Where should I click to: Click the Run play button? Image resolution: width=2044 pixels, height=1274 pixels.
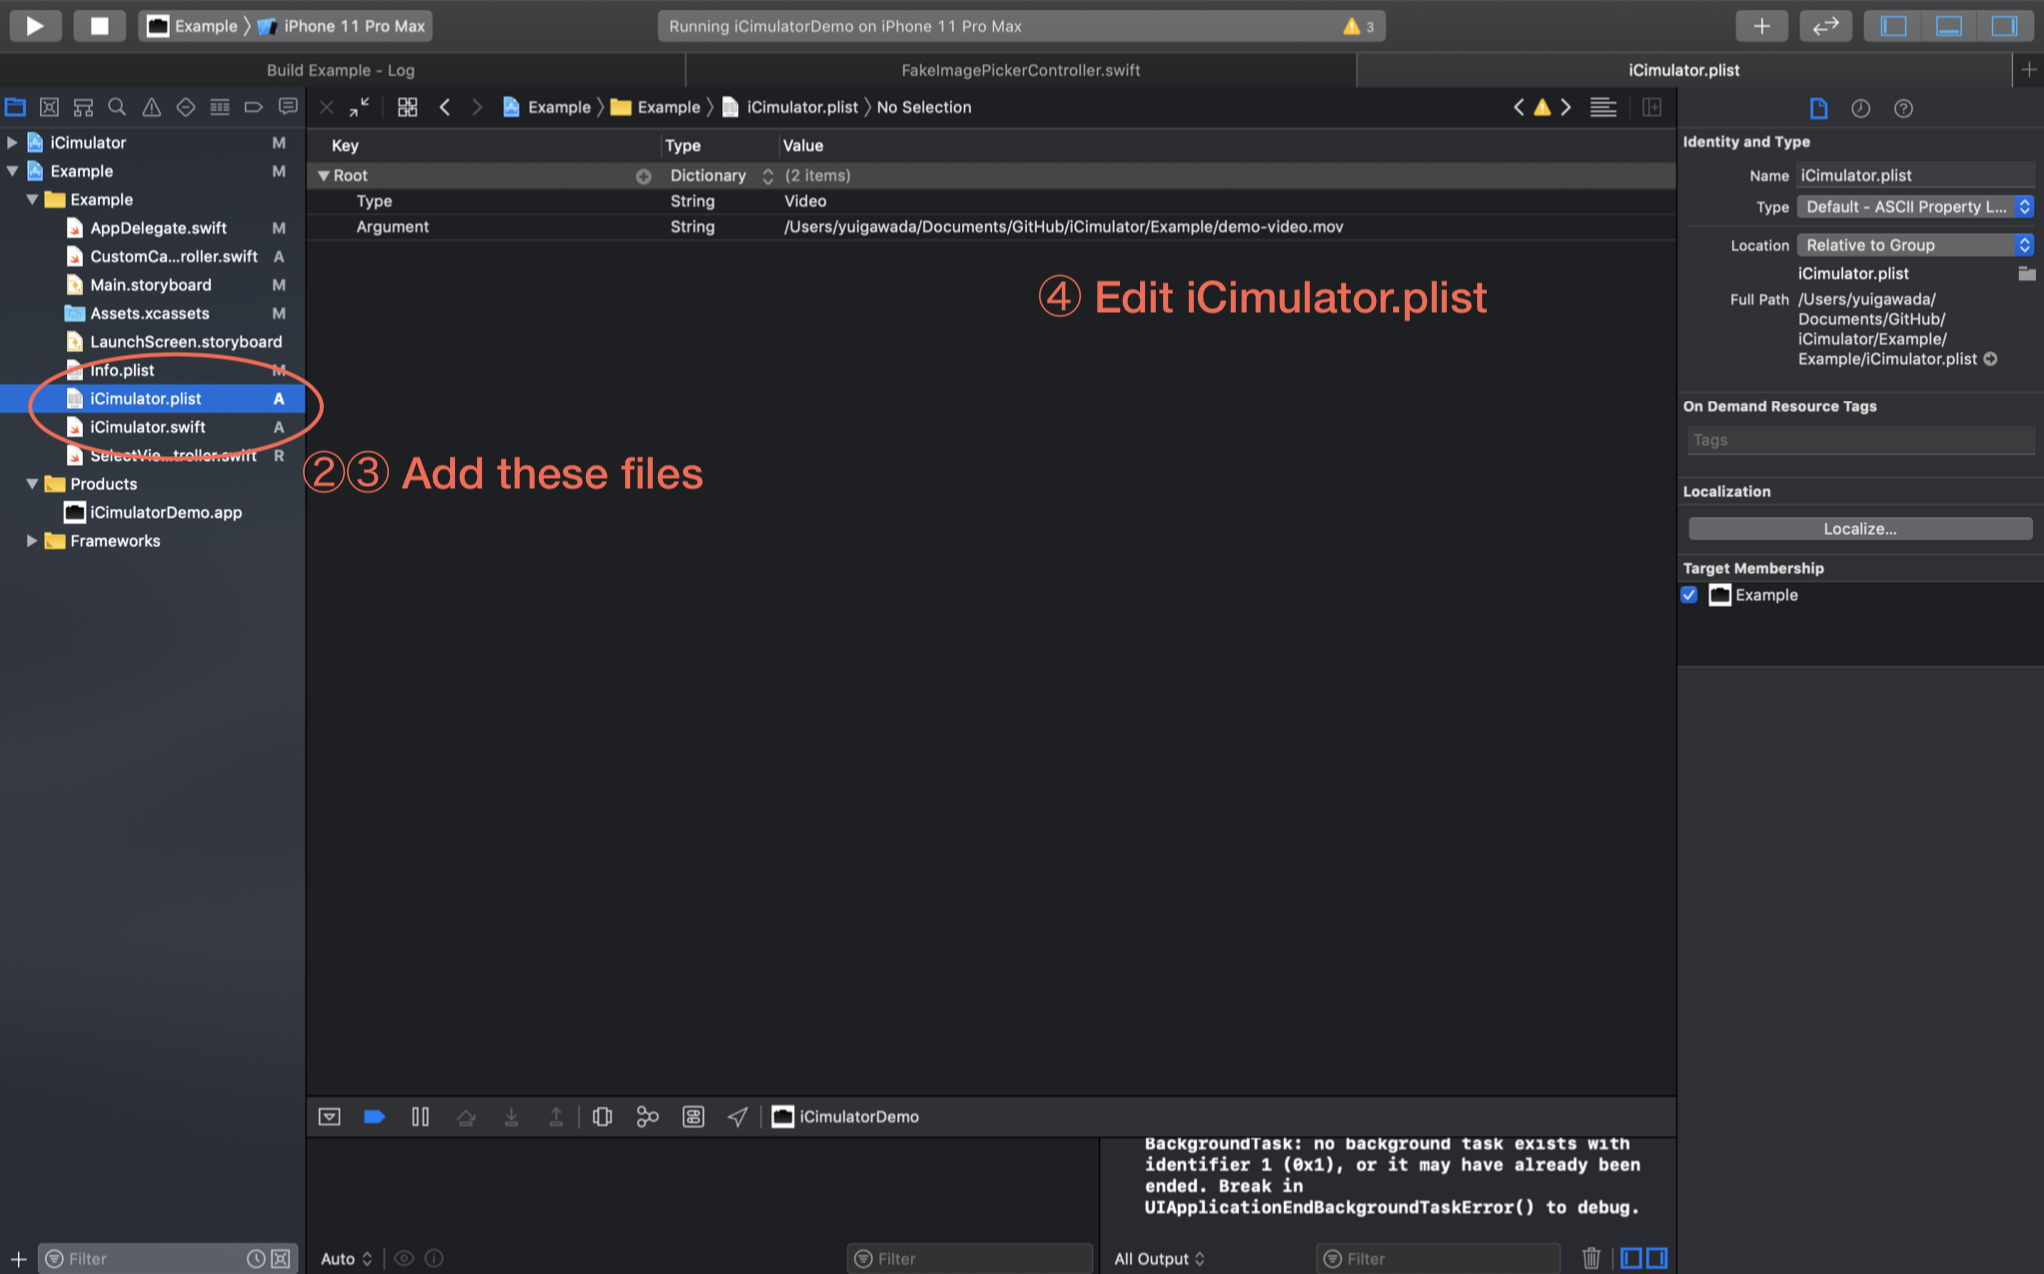pyautogui.click(x=35, y=26)
